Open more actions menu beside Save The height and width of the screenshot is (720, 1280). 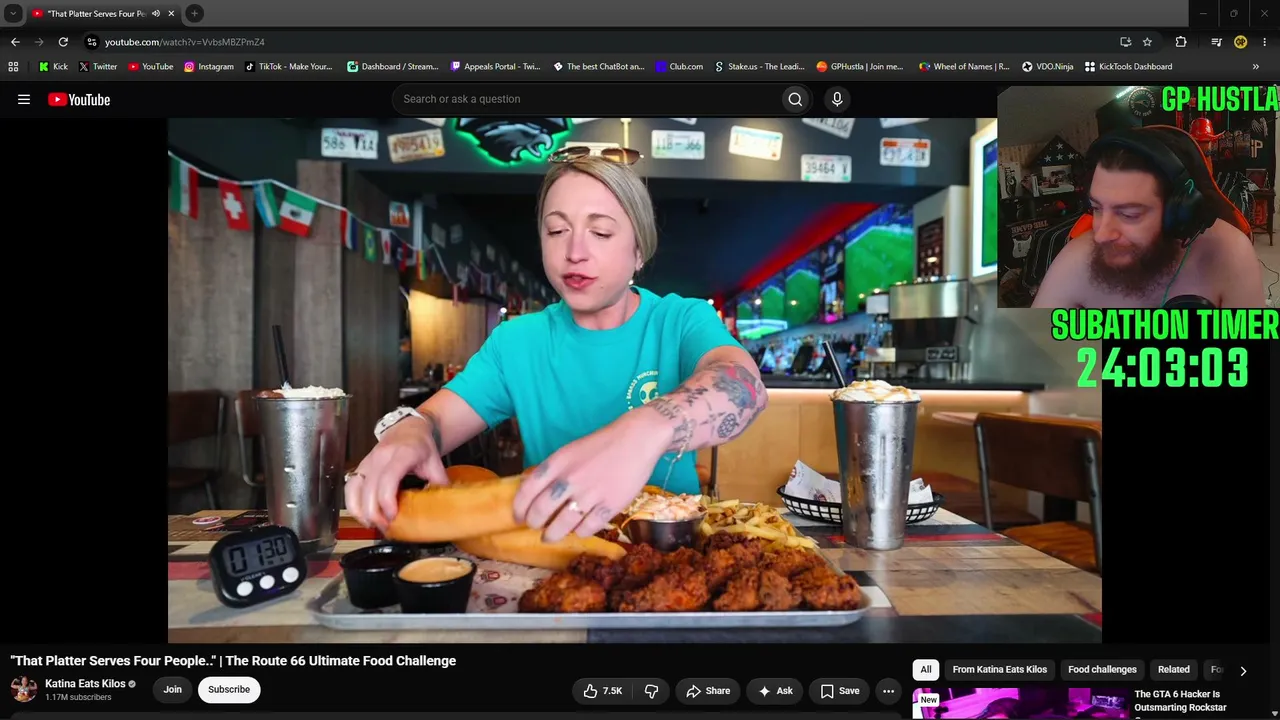(x=888, y=691)
